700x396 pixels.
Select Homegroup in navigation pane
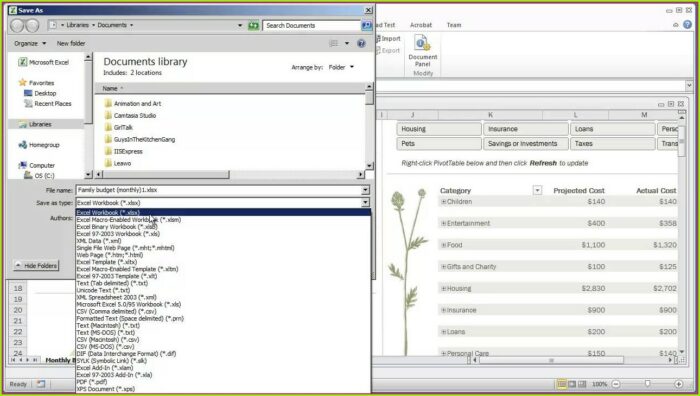(x=39, y=145)
